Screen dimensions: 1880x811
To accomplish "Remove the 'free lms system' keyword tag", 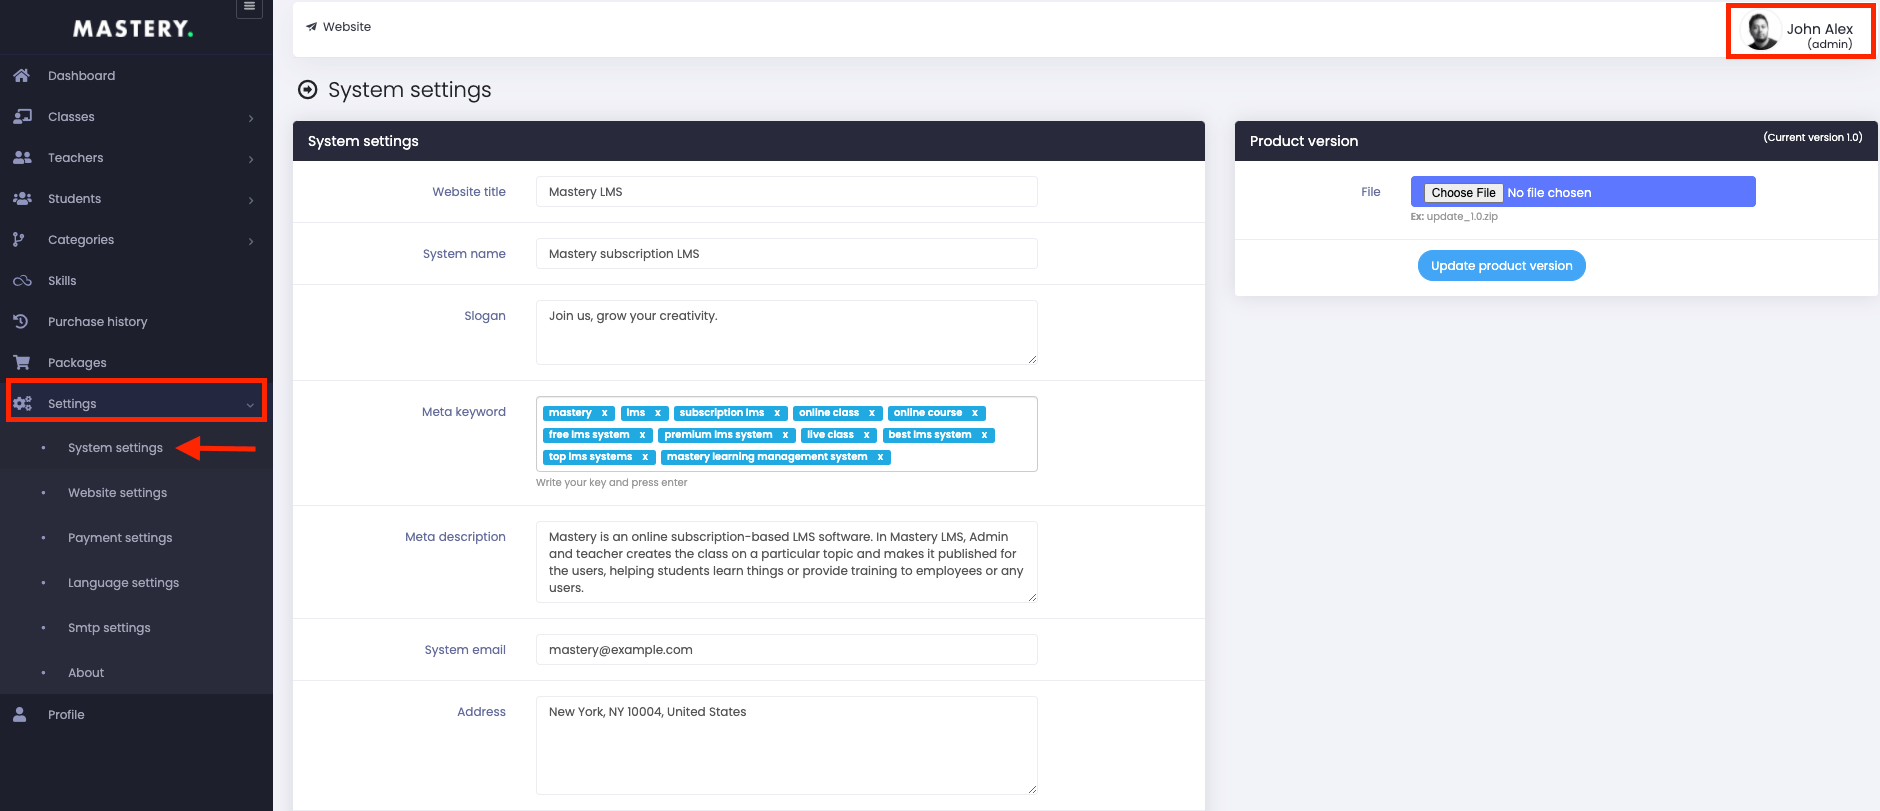I will click(x=642, y=435).
